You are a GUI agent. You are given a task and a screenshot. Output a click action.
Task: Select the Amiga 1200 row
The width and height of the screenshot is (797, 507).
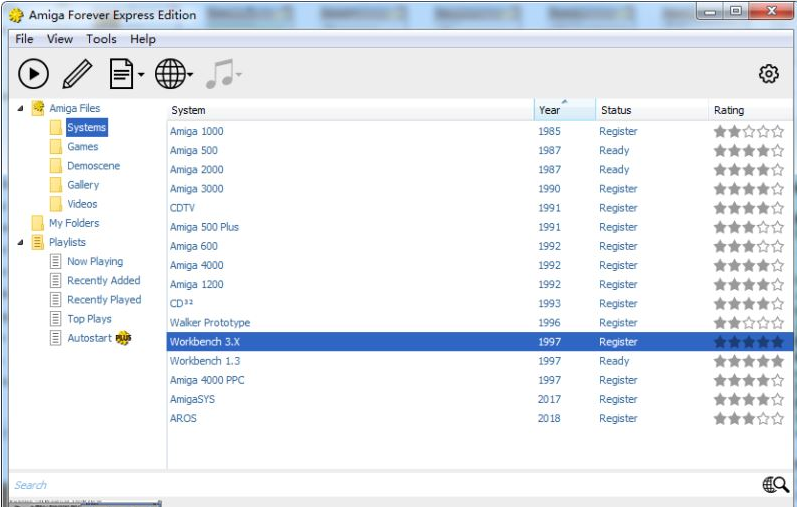tap(480, 285)
